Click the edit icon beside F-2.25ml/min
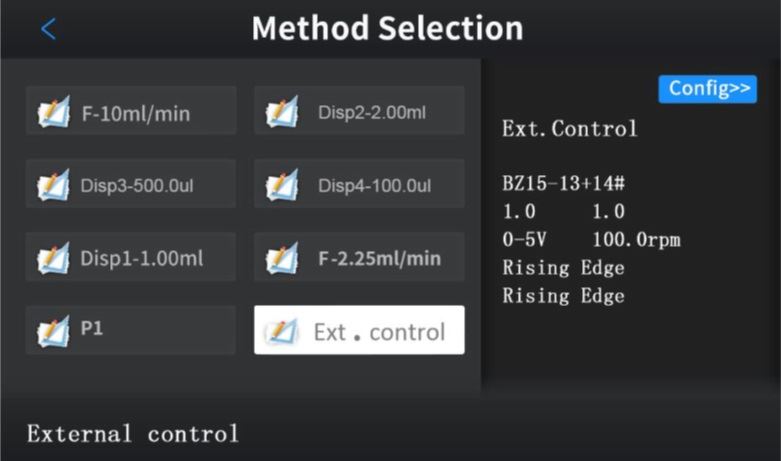781x461 pixels. pos(282,258)
